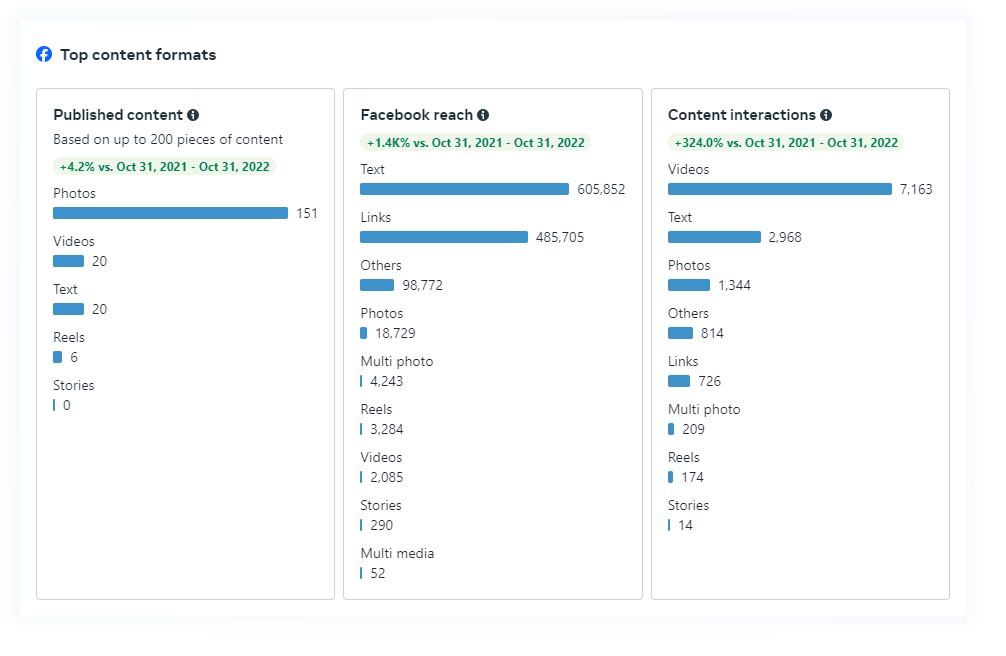This screenshot has width=1006, height=656.
Task: Click the info icon next to Published content
Action: [x=193, y=115]
